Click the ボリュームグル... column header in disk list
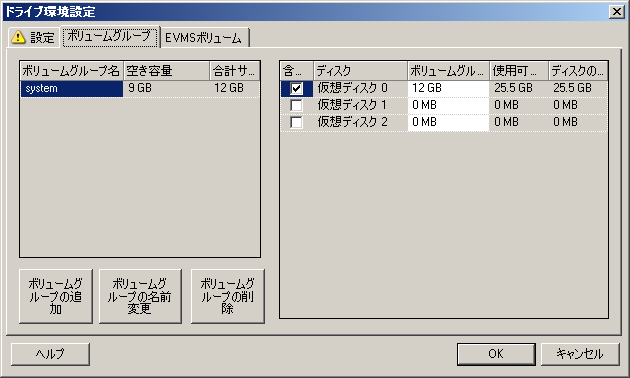This screenshot has width=630, height=378. [x=448, y=71]
